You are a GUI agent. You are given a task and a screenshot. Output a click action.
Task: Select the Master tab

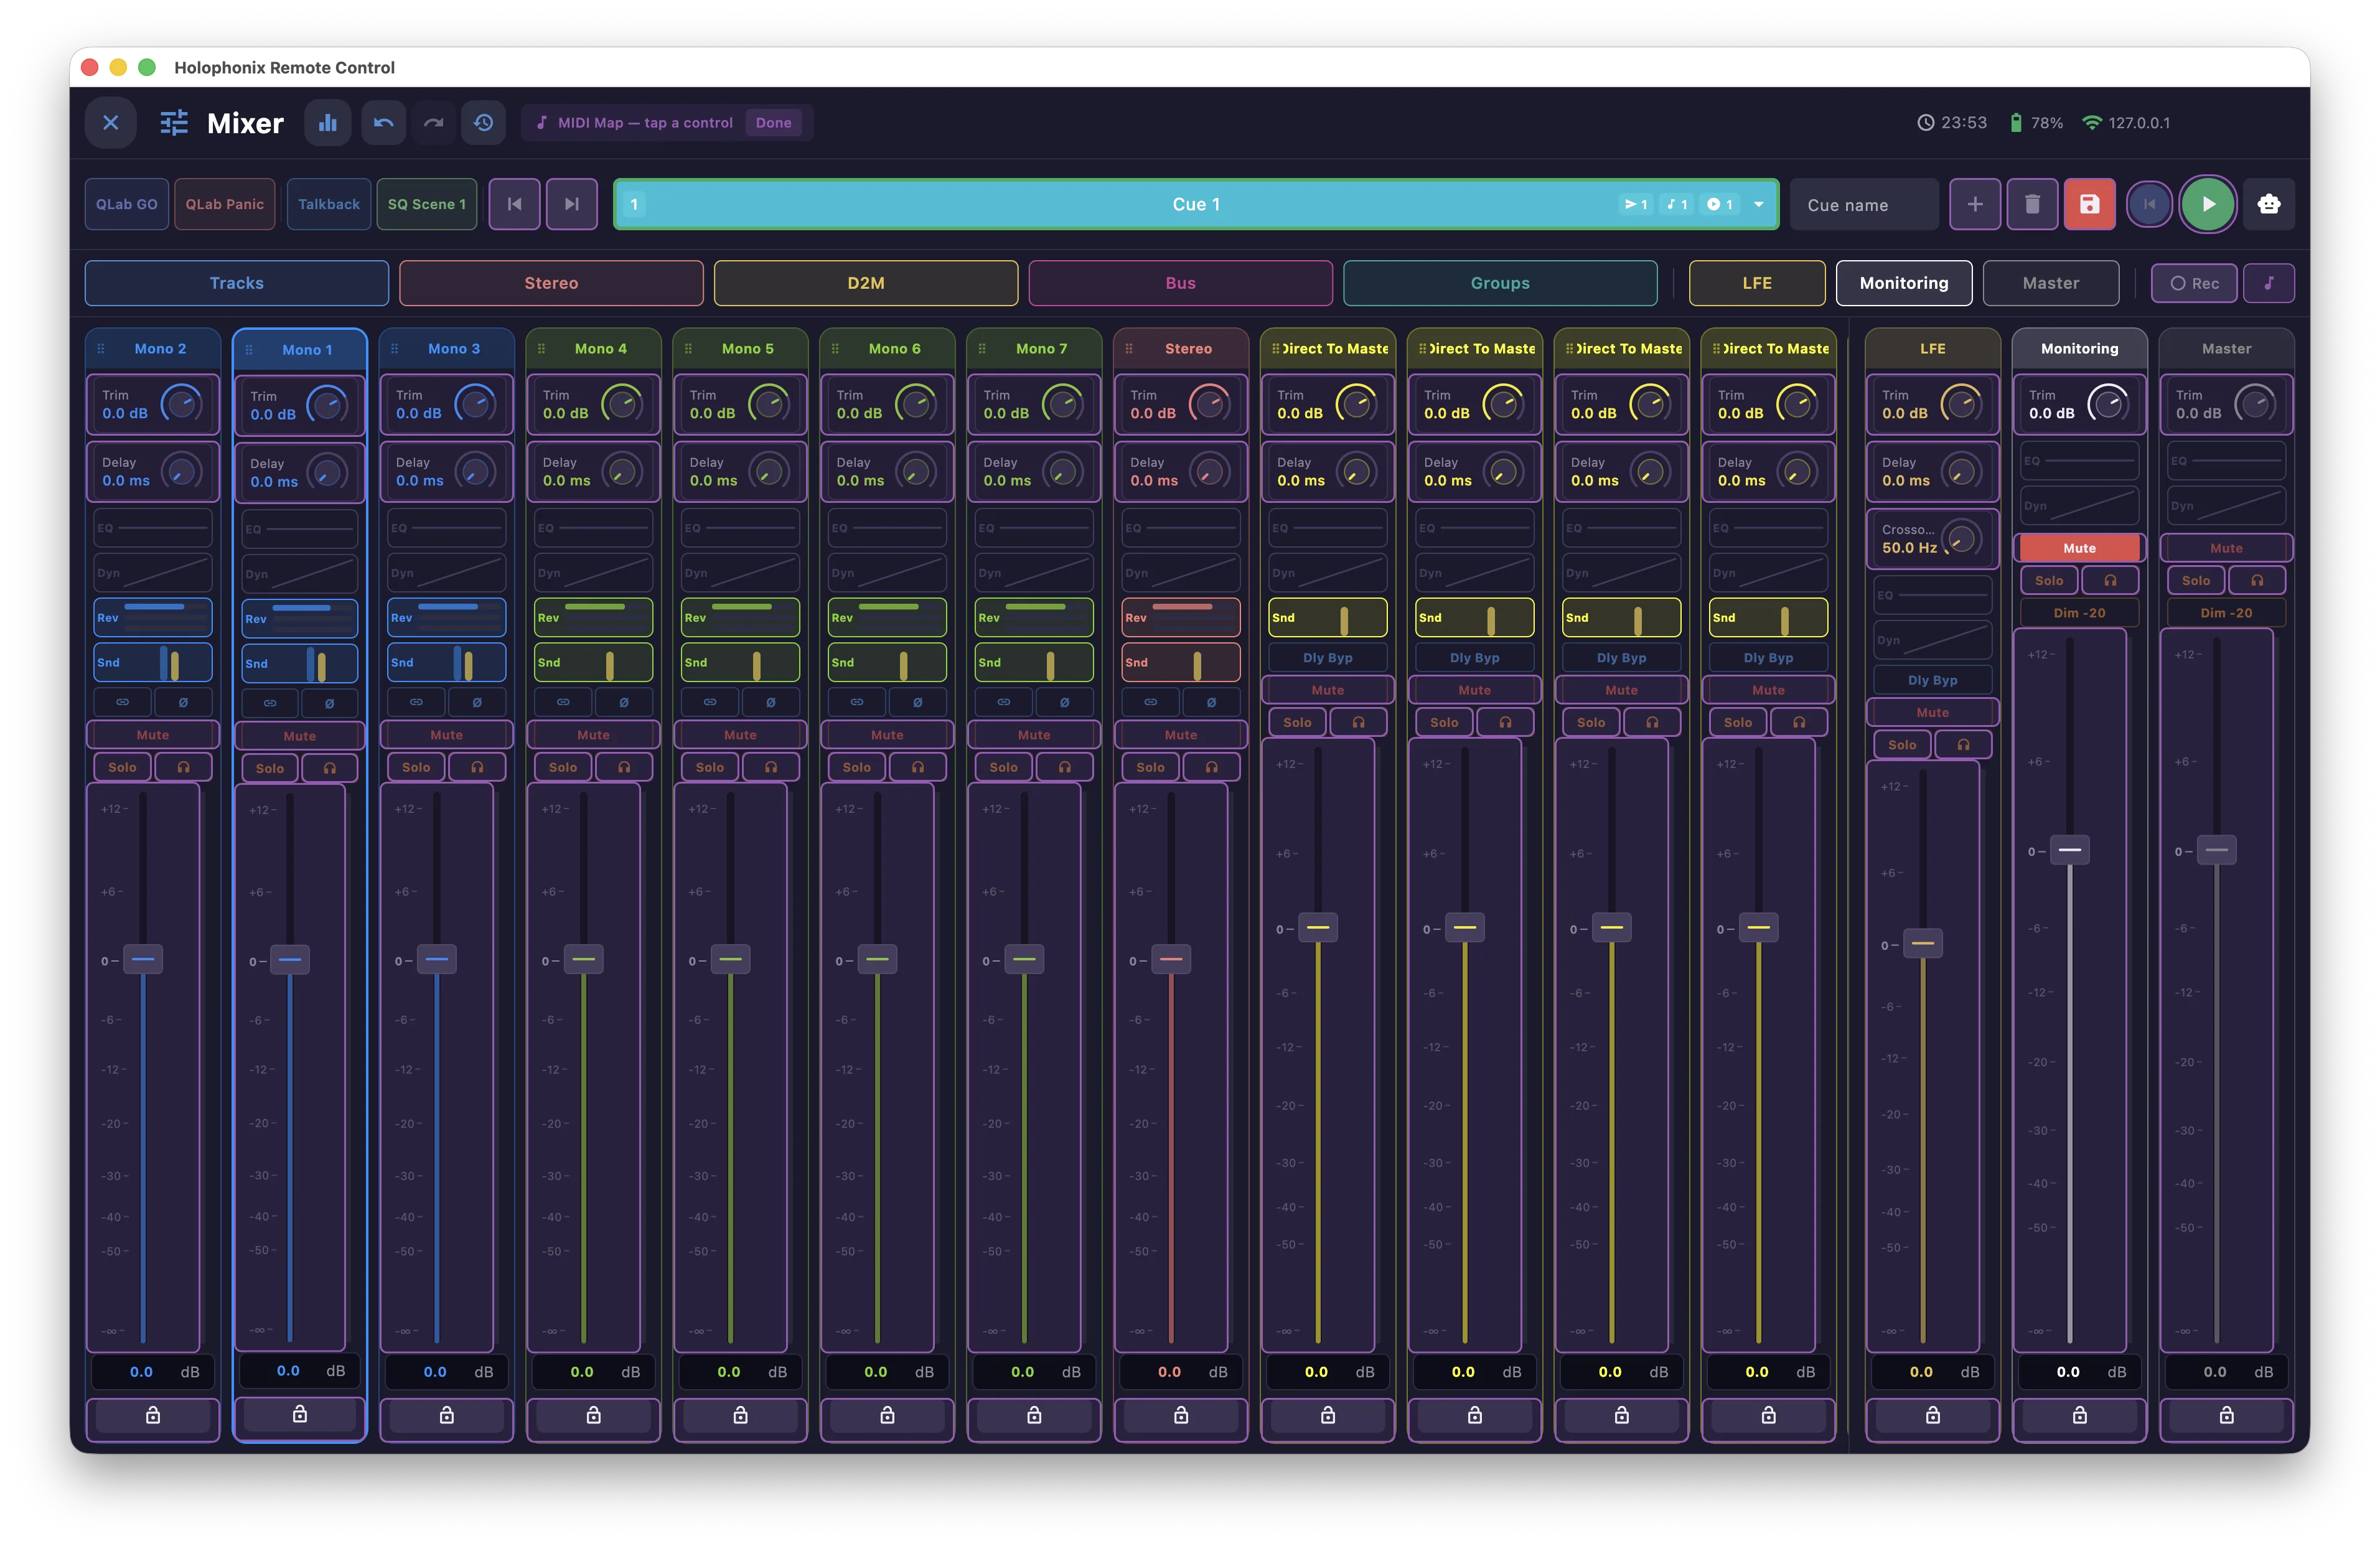(2051, 283)
